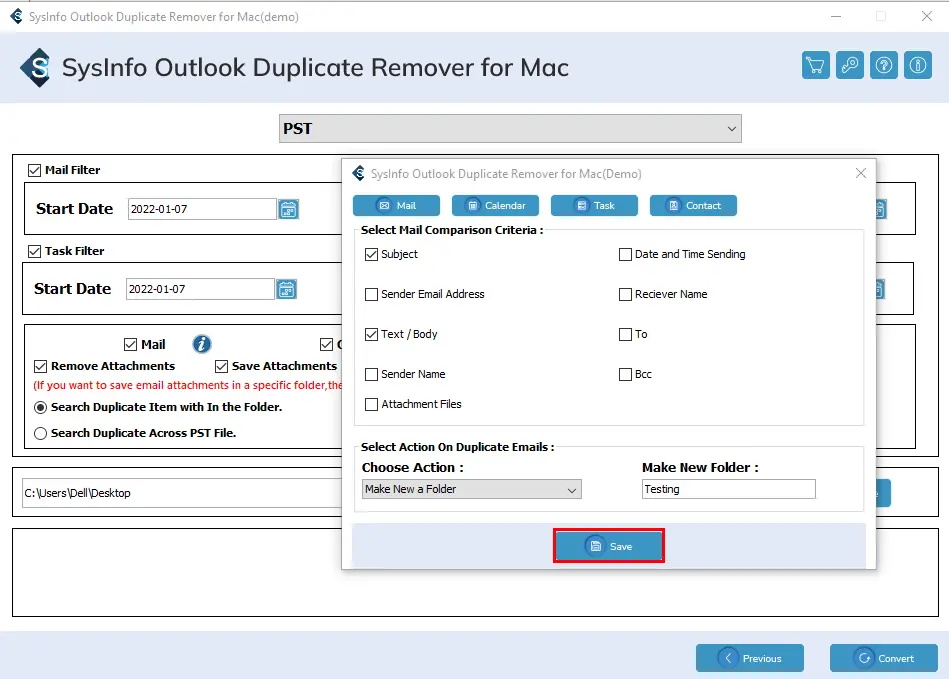
Task: Click the Make New Folder name field
Action: pyautogui.click(x=729, y=489)
